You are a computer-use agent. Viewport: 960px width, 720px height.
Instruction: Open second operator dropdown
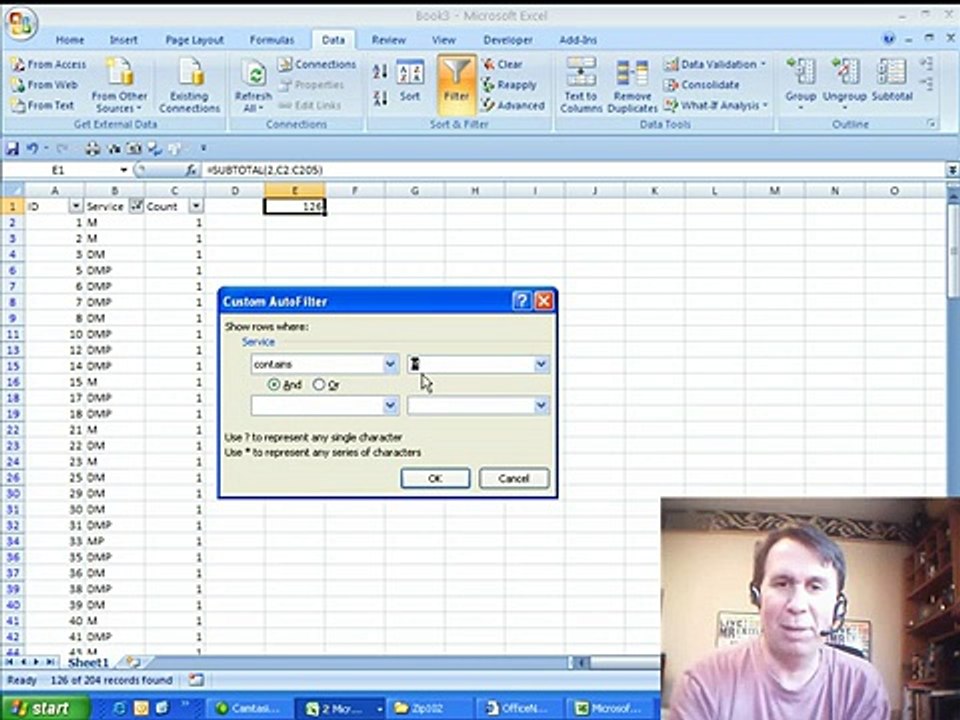point(390,405)
